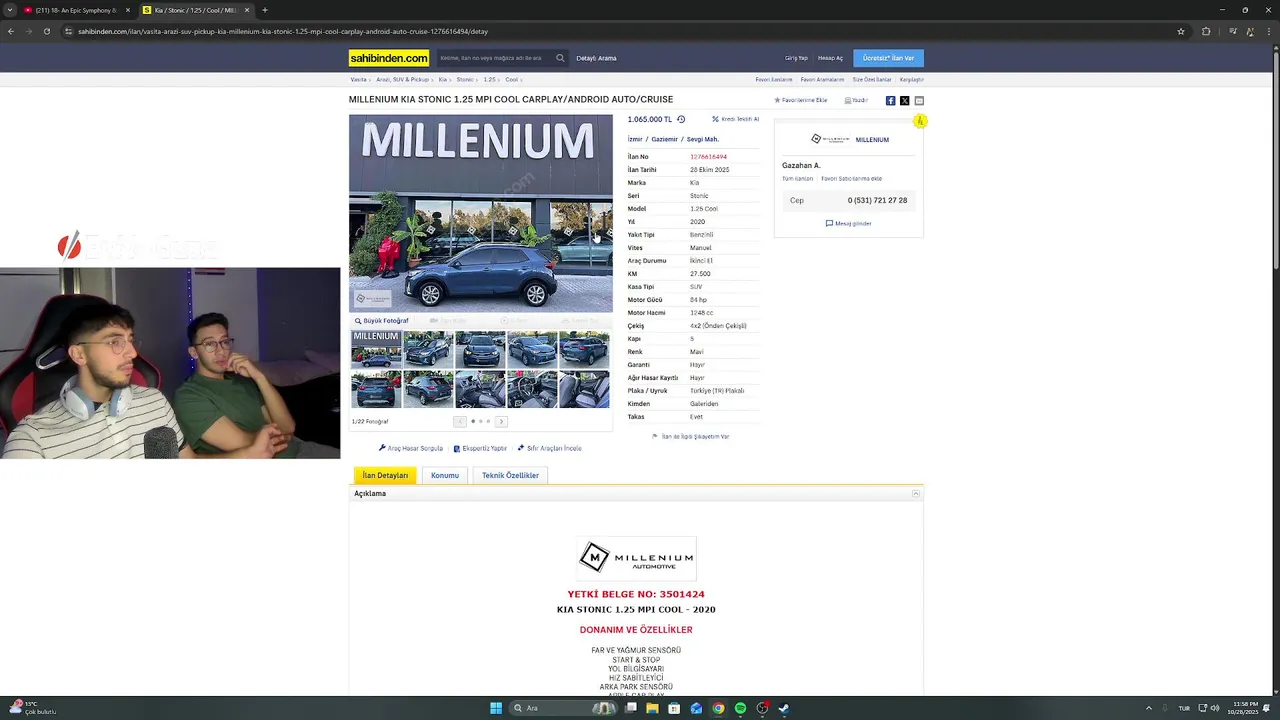Click Stonic breadcrumb
The image size is (1280, 720).
pyautogui.click(x=465, y=79)
